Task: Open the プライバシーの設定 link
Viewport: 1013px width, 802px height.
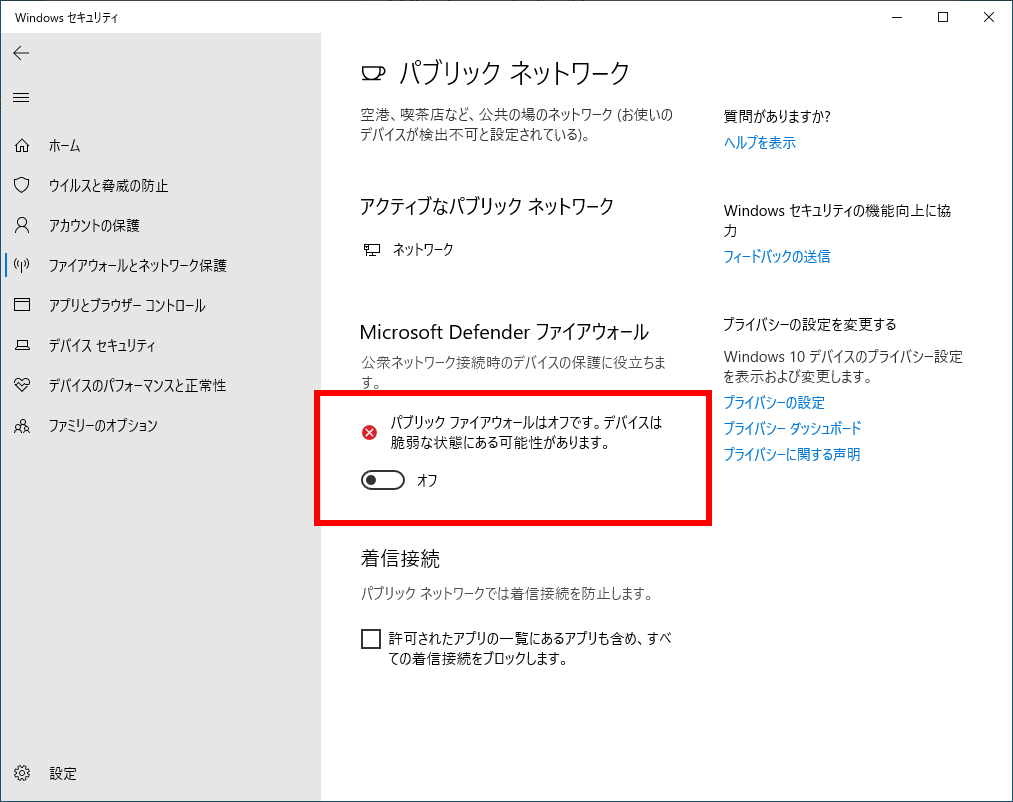Action: pyautogui.click(x=774, y=403)
